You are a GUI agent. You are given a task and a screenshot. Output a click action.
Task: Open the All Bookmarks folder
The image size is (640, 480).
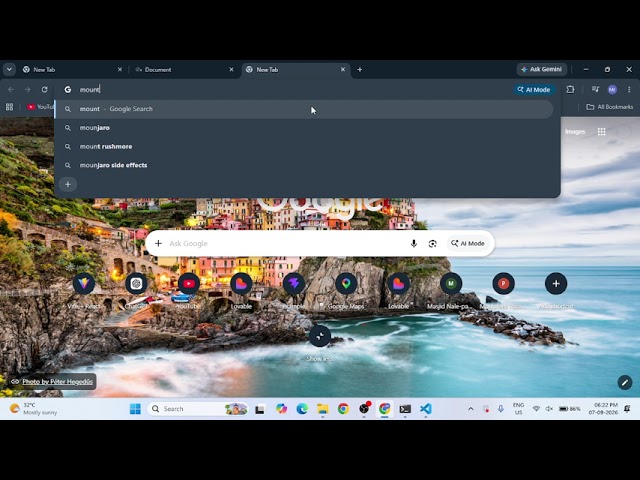[609, 107]
